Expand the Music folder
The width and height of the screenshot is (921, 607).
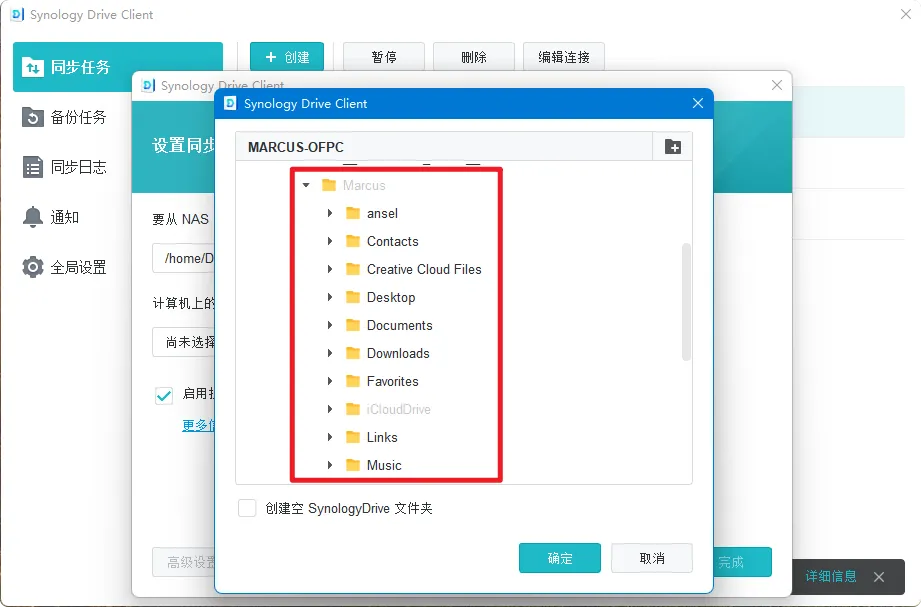pos(330,465)
